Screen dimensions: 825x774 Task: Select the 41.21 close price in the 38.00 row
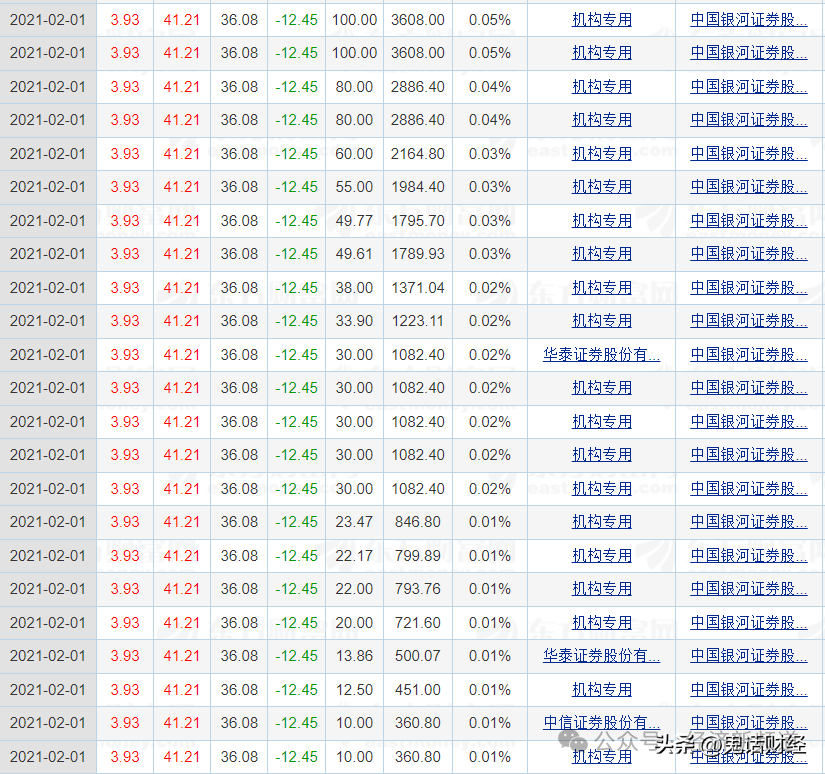(182, 288)
